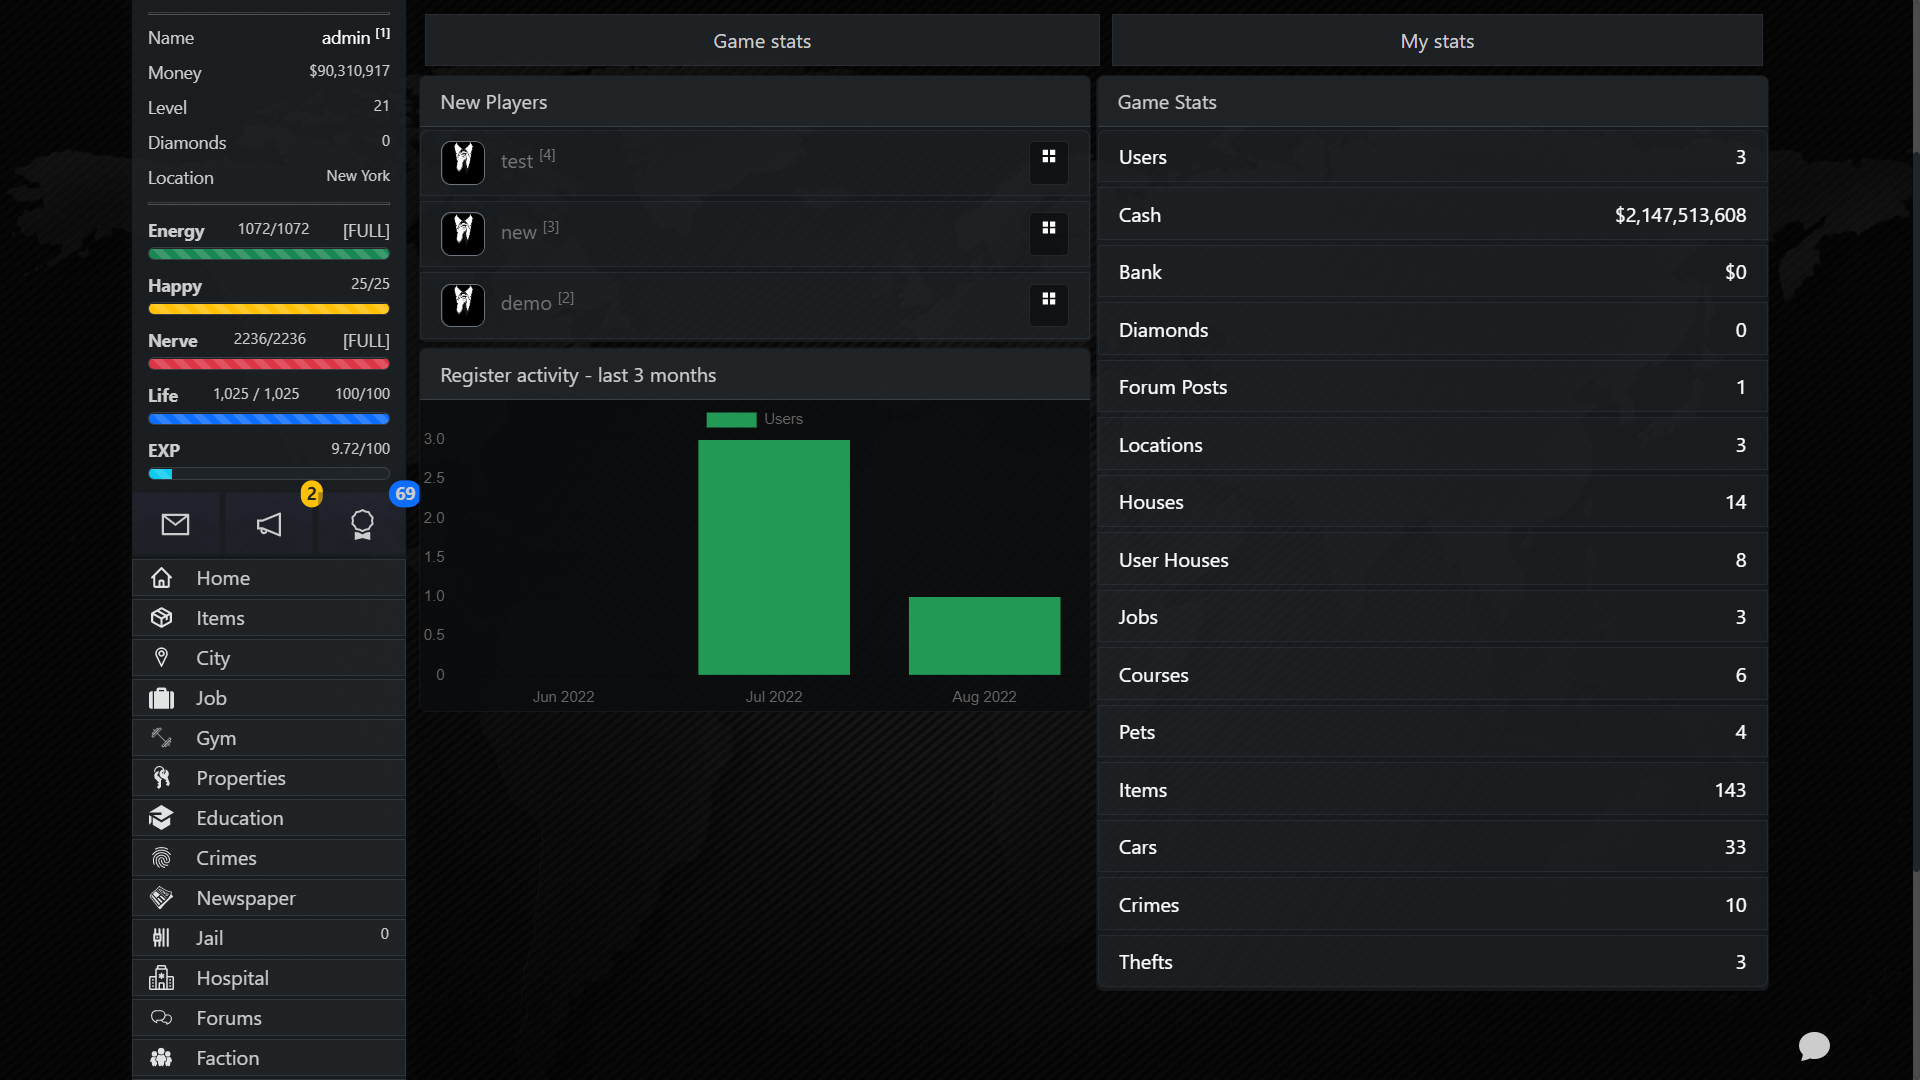The width and height of the screenshot is (1920, 1080).
Task: View awards via the medal icon
Action: 361,523
